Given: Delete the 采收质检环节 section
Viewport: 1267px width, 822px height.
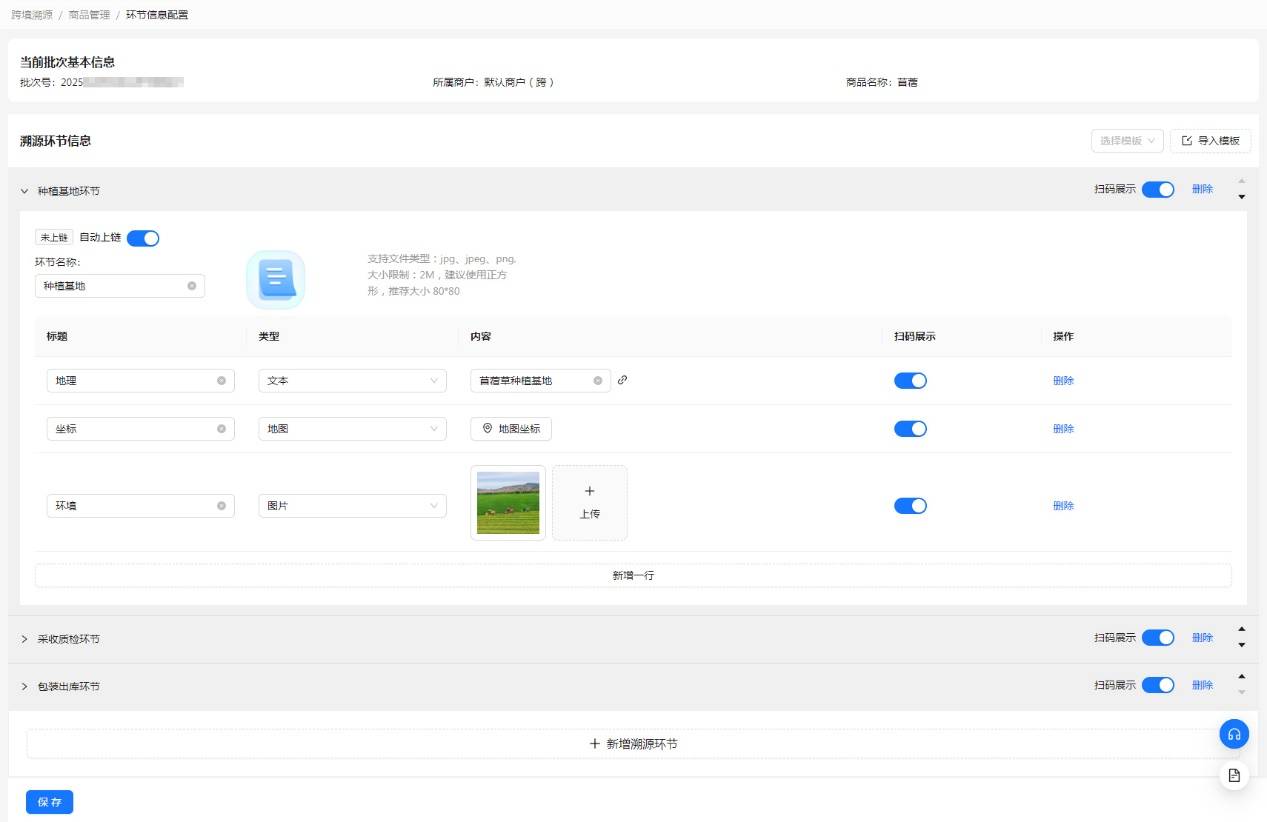Looking at the screenshot, I should pyautogui.click(x=1202, y=638).
